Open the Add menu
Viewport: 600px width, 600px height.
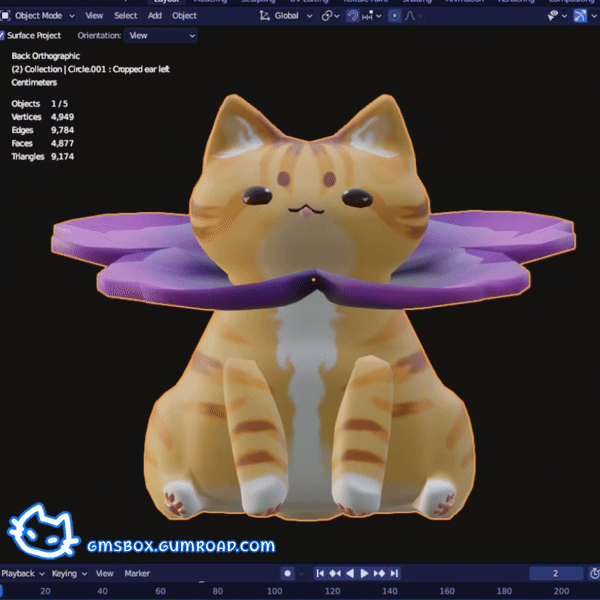tap(155, 16)
